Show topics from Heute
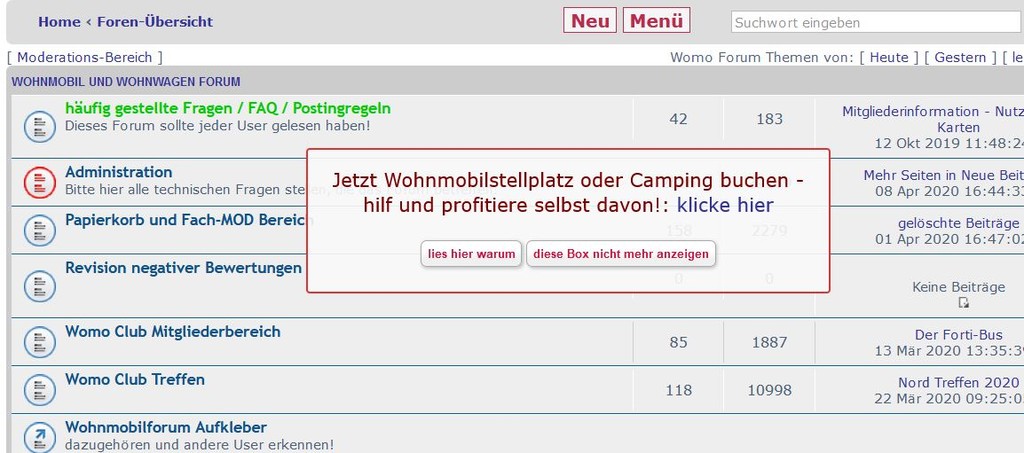Screen dimensions: 1024x453 click(x=889, y=57)
